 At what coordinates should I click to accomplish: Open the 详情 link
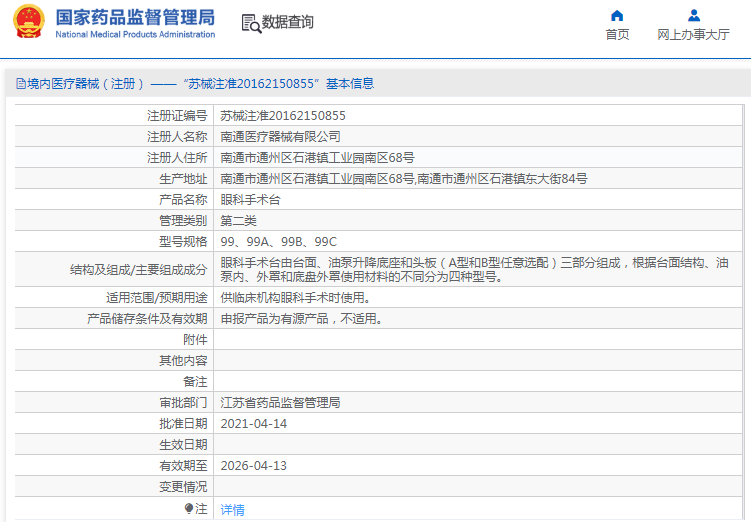[232, 509]
